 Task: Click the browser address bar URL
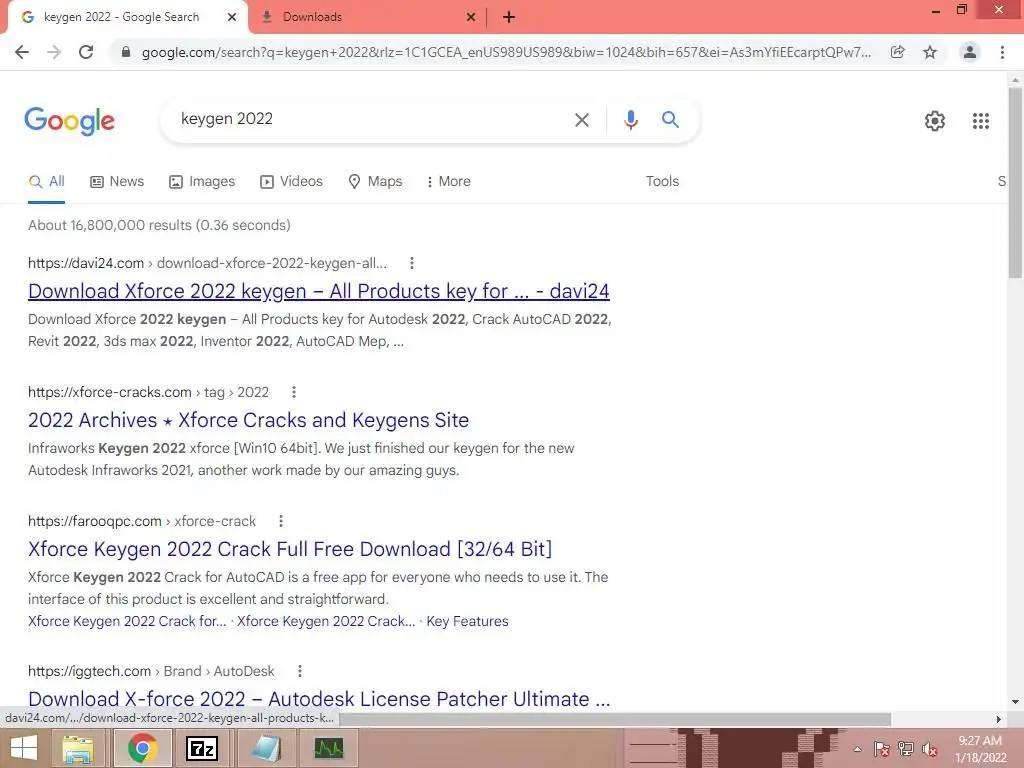click(506, 52)
